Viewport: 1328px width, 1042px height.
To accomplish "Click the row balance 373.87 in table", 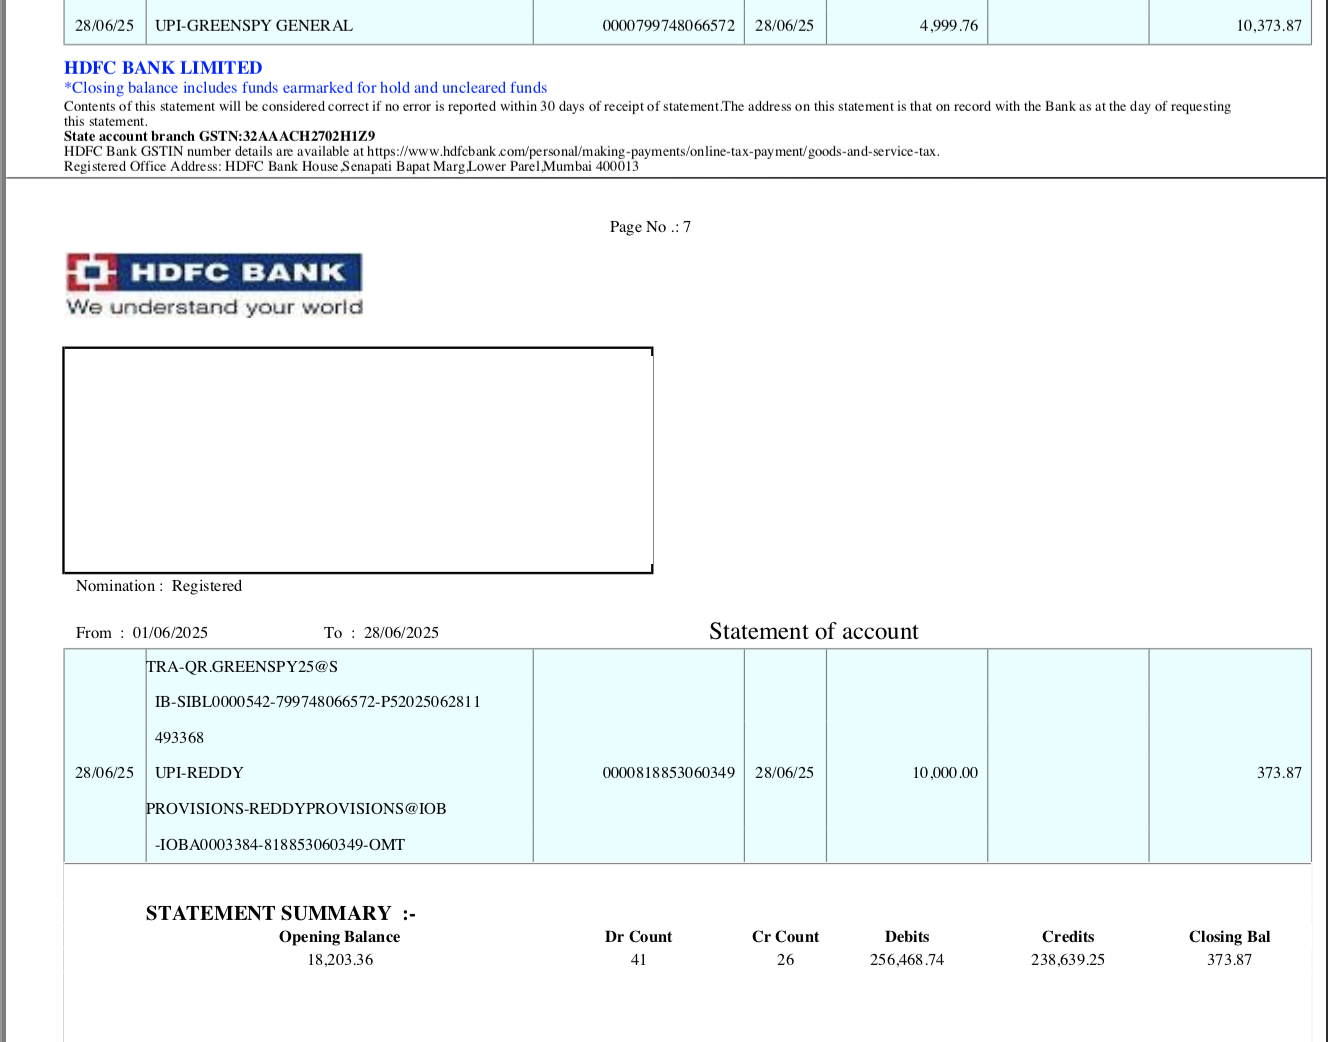I will point(1279,773).
